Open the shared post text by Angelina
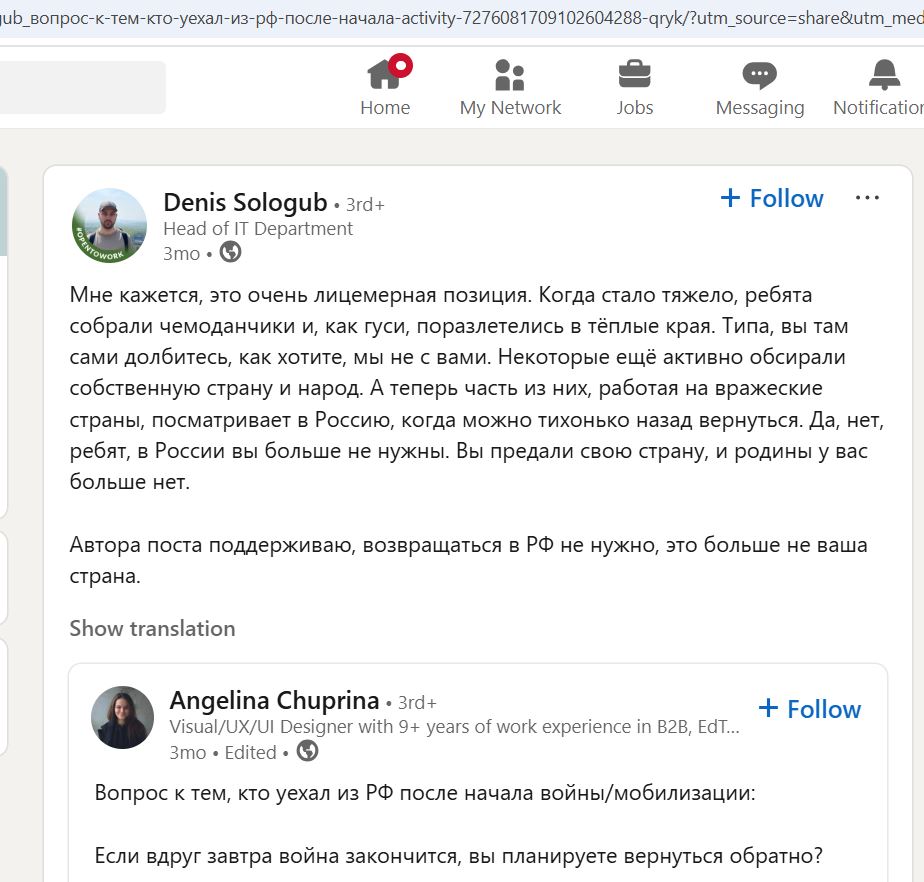Screen dimensions: 924x882 tap(425, 793)
